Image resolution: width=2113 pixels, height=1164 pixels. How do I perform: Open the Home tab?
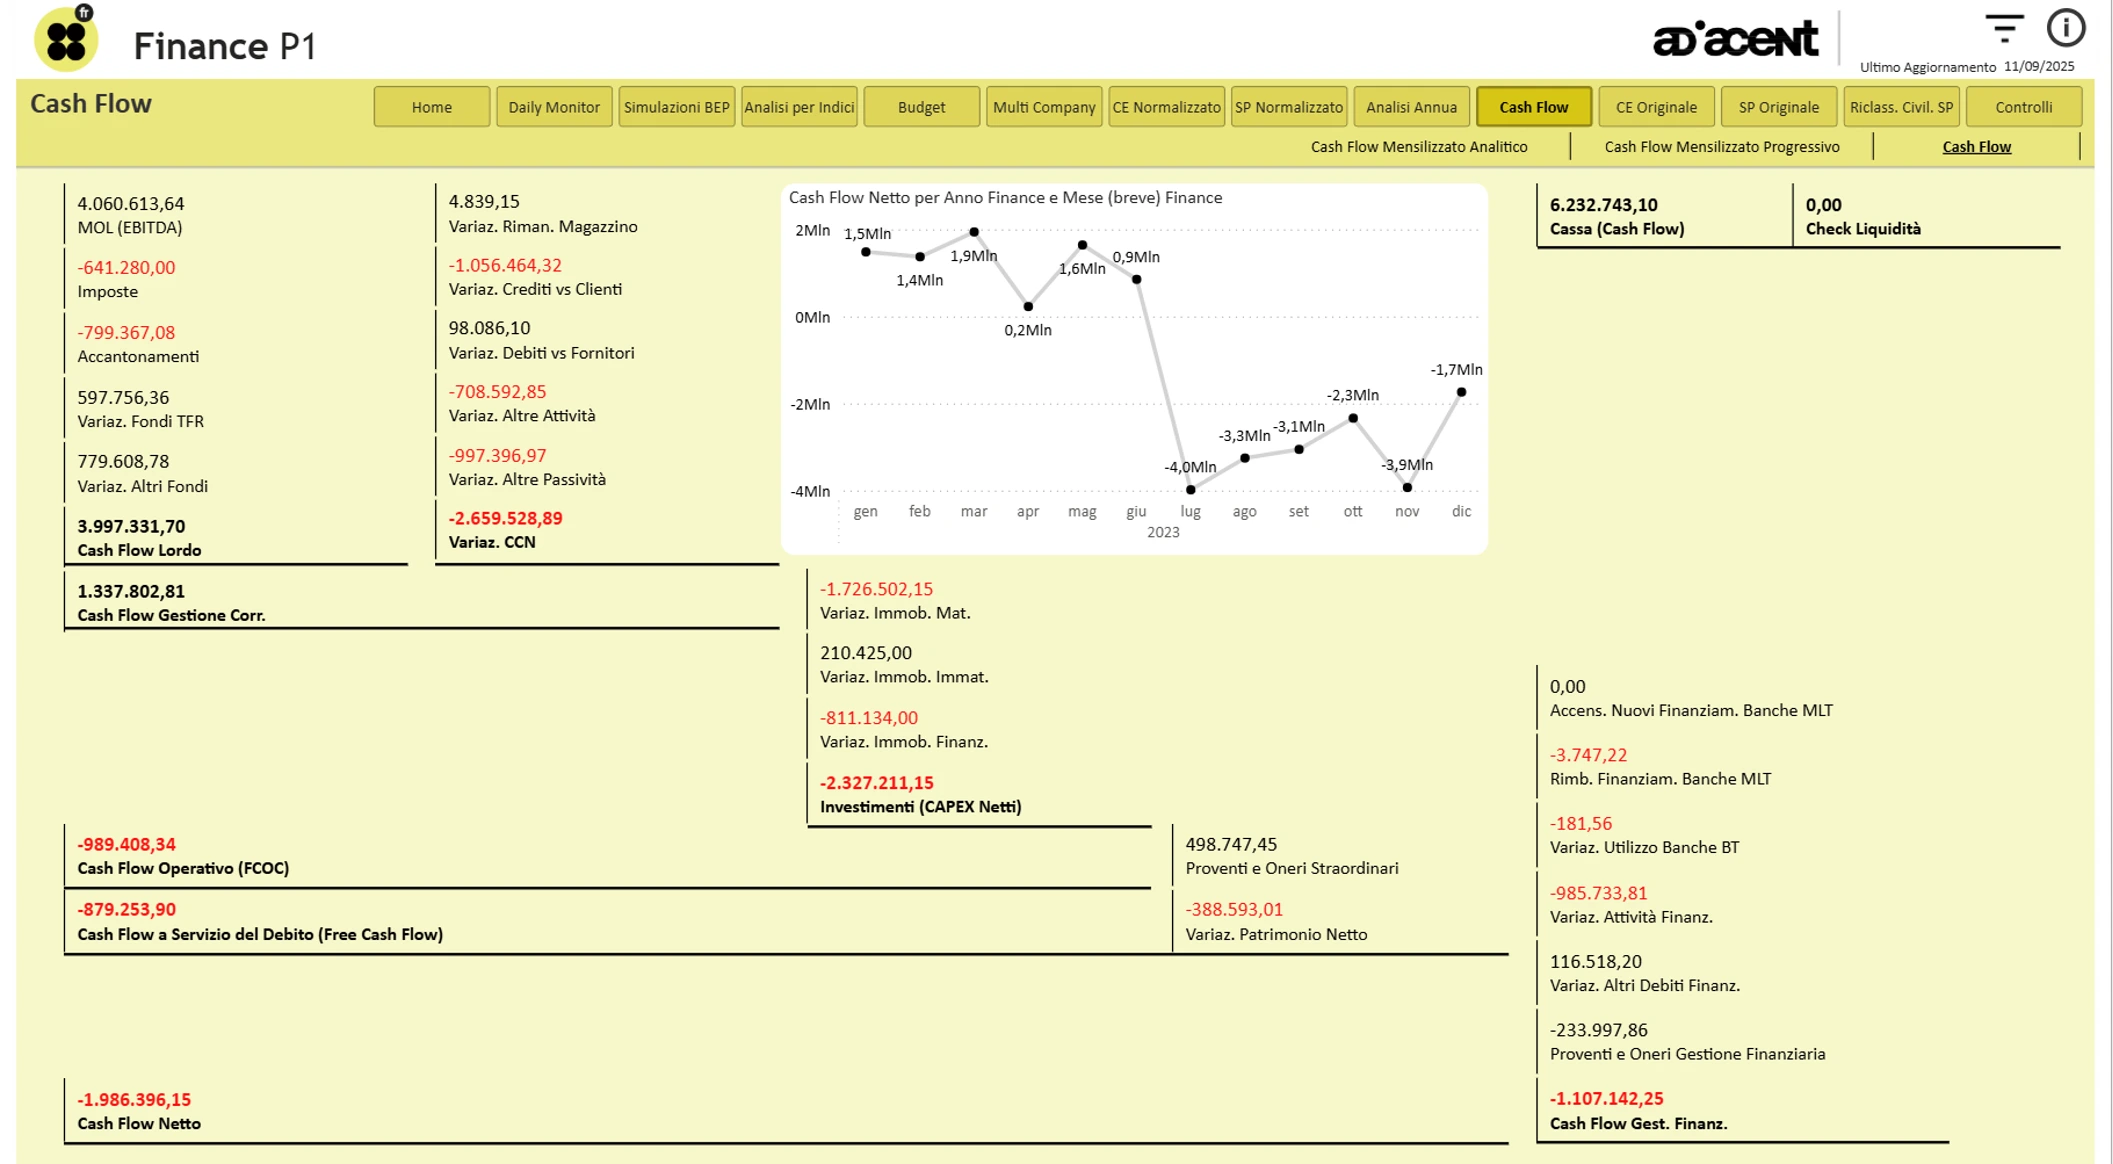tap(431, 107)
